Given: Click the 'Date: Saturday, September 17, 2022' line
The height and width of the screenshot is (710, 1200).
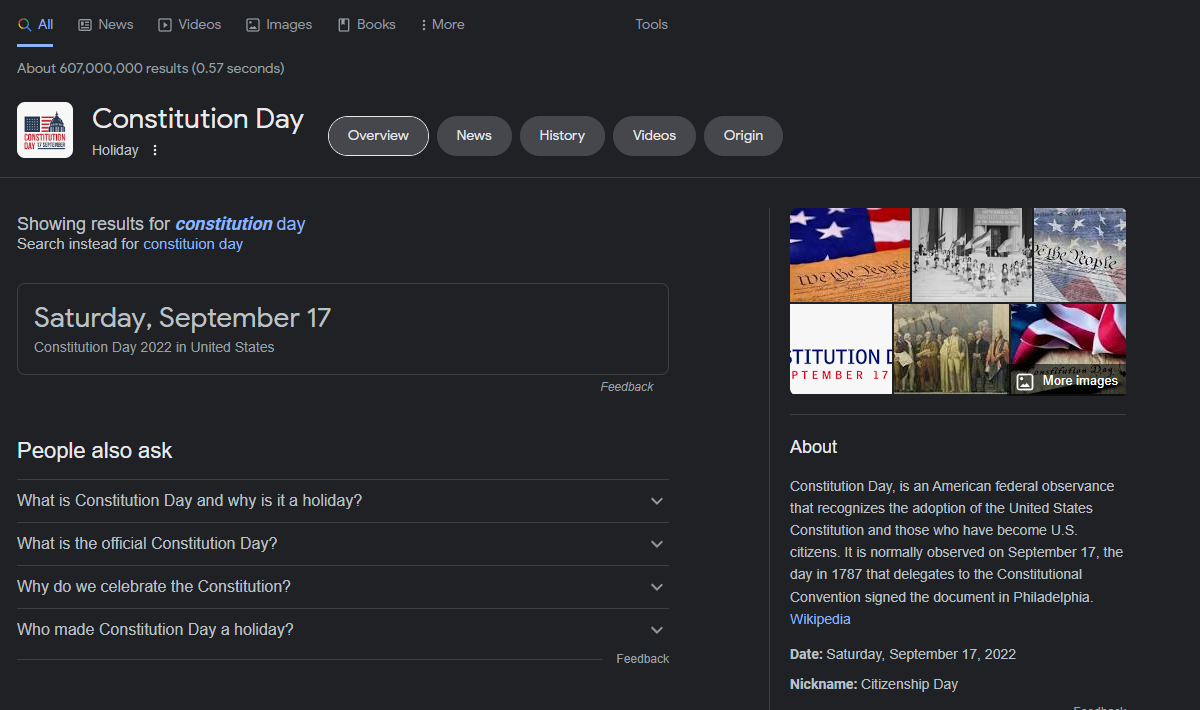Looking at the screenshot, I should coord(903,654).
